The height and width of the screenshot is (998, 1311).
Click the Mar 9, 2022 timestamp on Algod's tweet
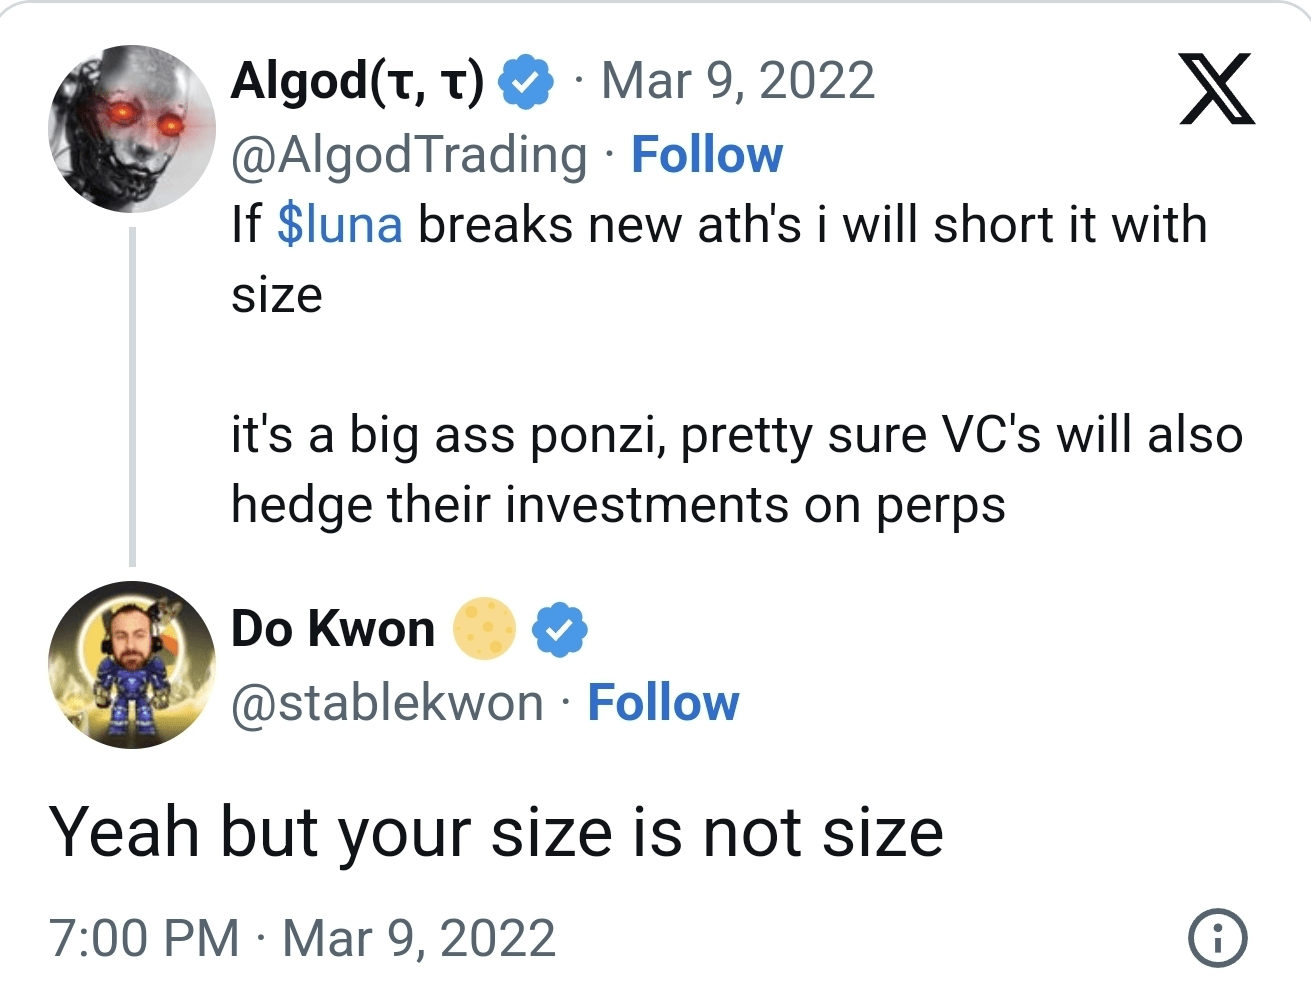(x=737, y=80)
